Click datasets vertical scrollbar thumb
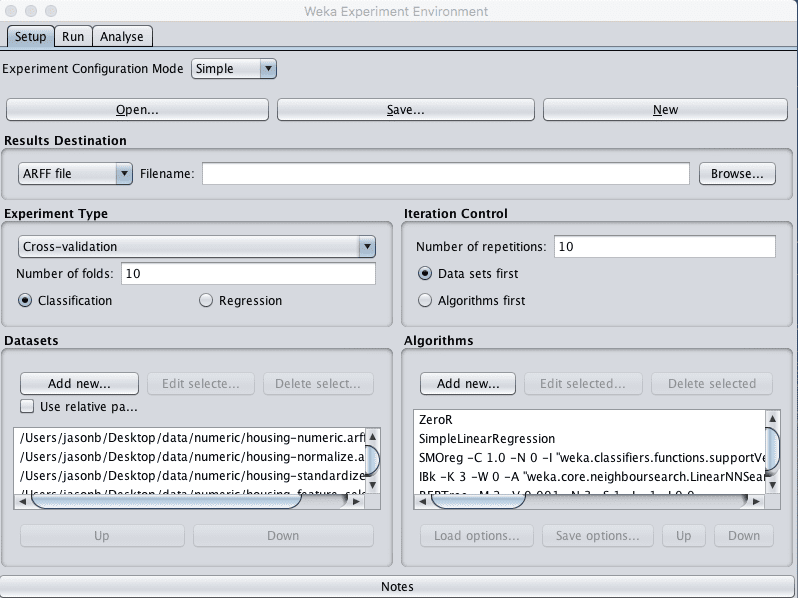798x598 pixels. click(x=373, y=461)
